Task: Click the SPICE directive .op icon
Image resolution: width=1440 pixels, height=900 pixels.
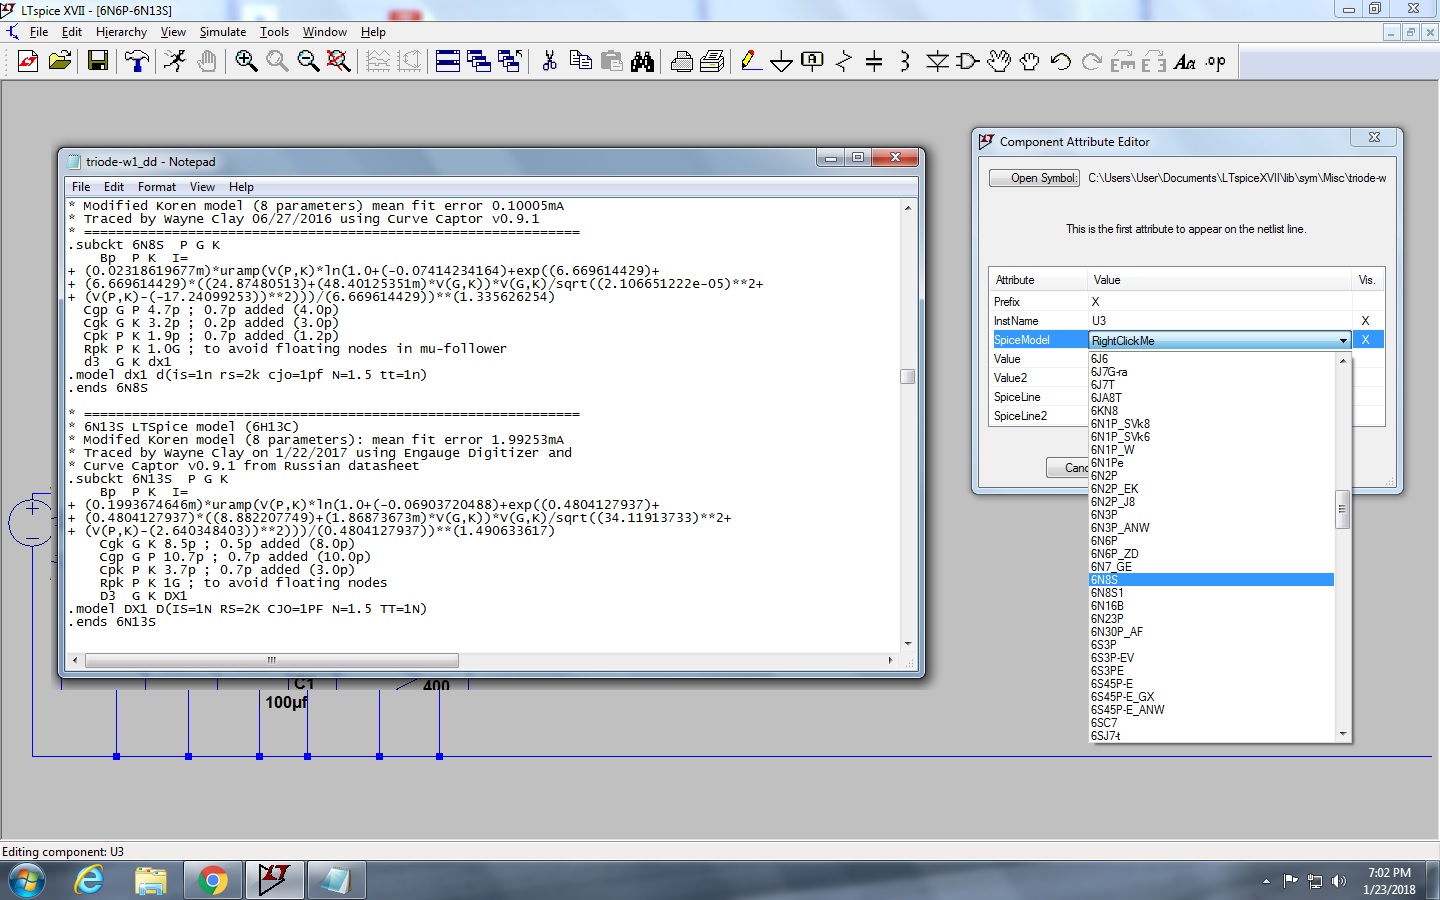Action: point(1216,62)
